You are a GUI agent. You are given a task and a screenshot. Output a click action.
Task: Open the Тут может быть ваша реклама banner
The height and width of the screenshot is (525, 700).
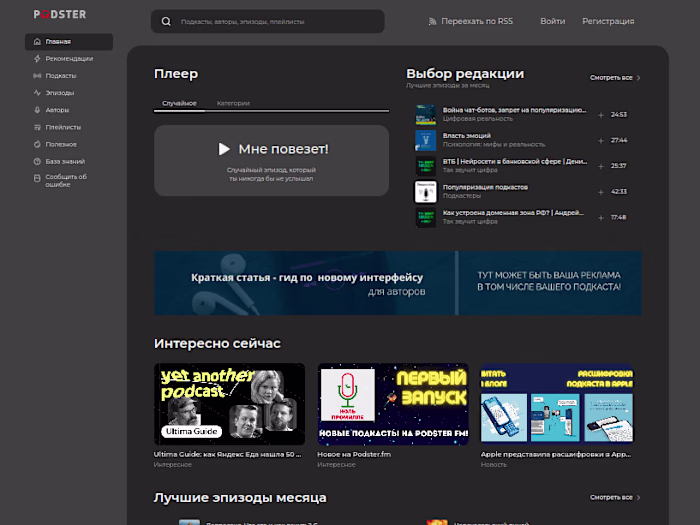point(550,283)
